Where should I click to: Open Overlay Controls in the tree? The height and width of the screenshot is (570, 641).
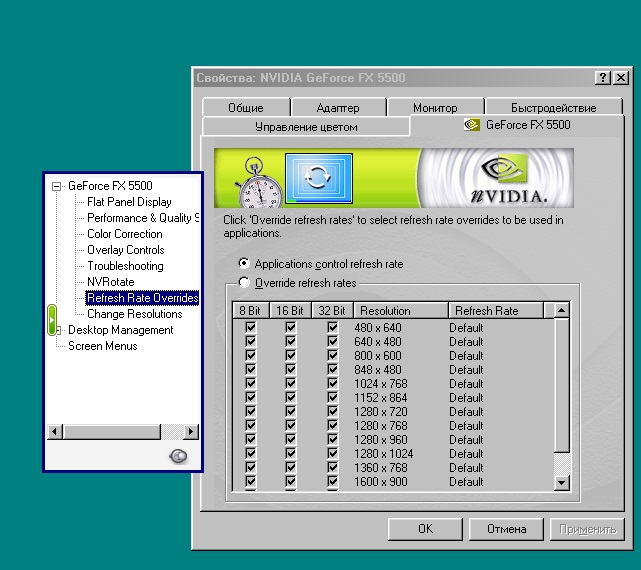126,250
